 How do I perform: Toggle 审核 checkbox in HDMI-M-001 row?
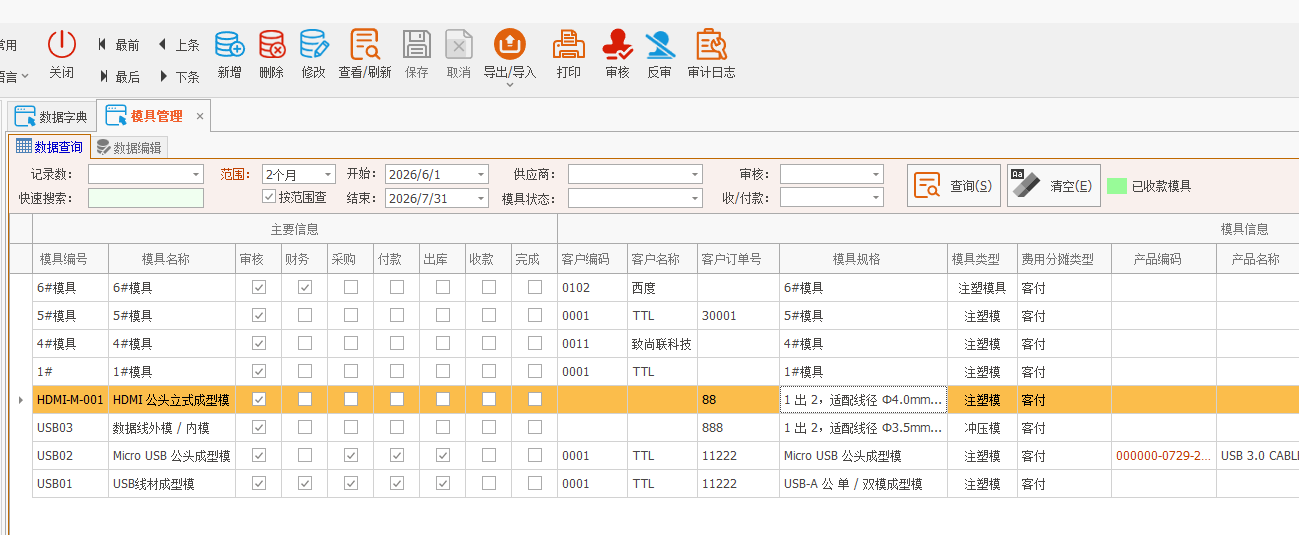pyautogui.click(x=259, y=399)
